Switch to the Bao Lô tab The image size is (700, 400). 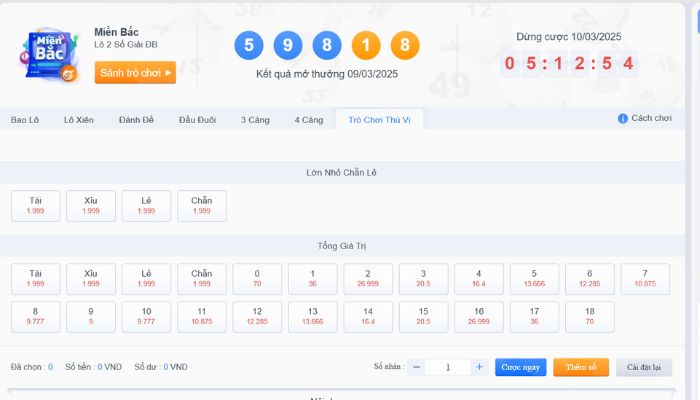[25, 120]
